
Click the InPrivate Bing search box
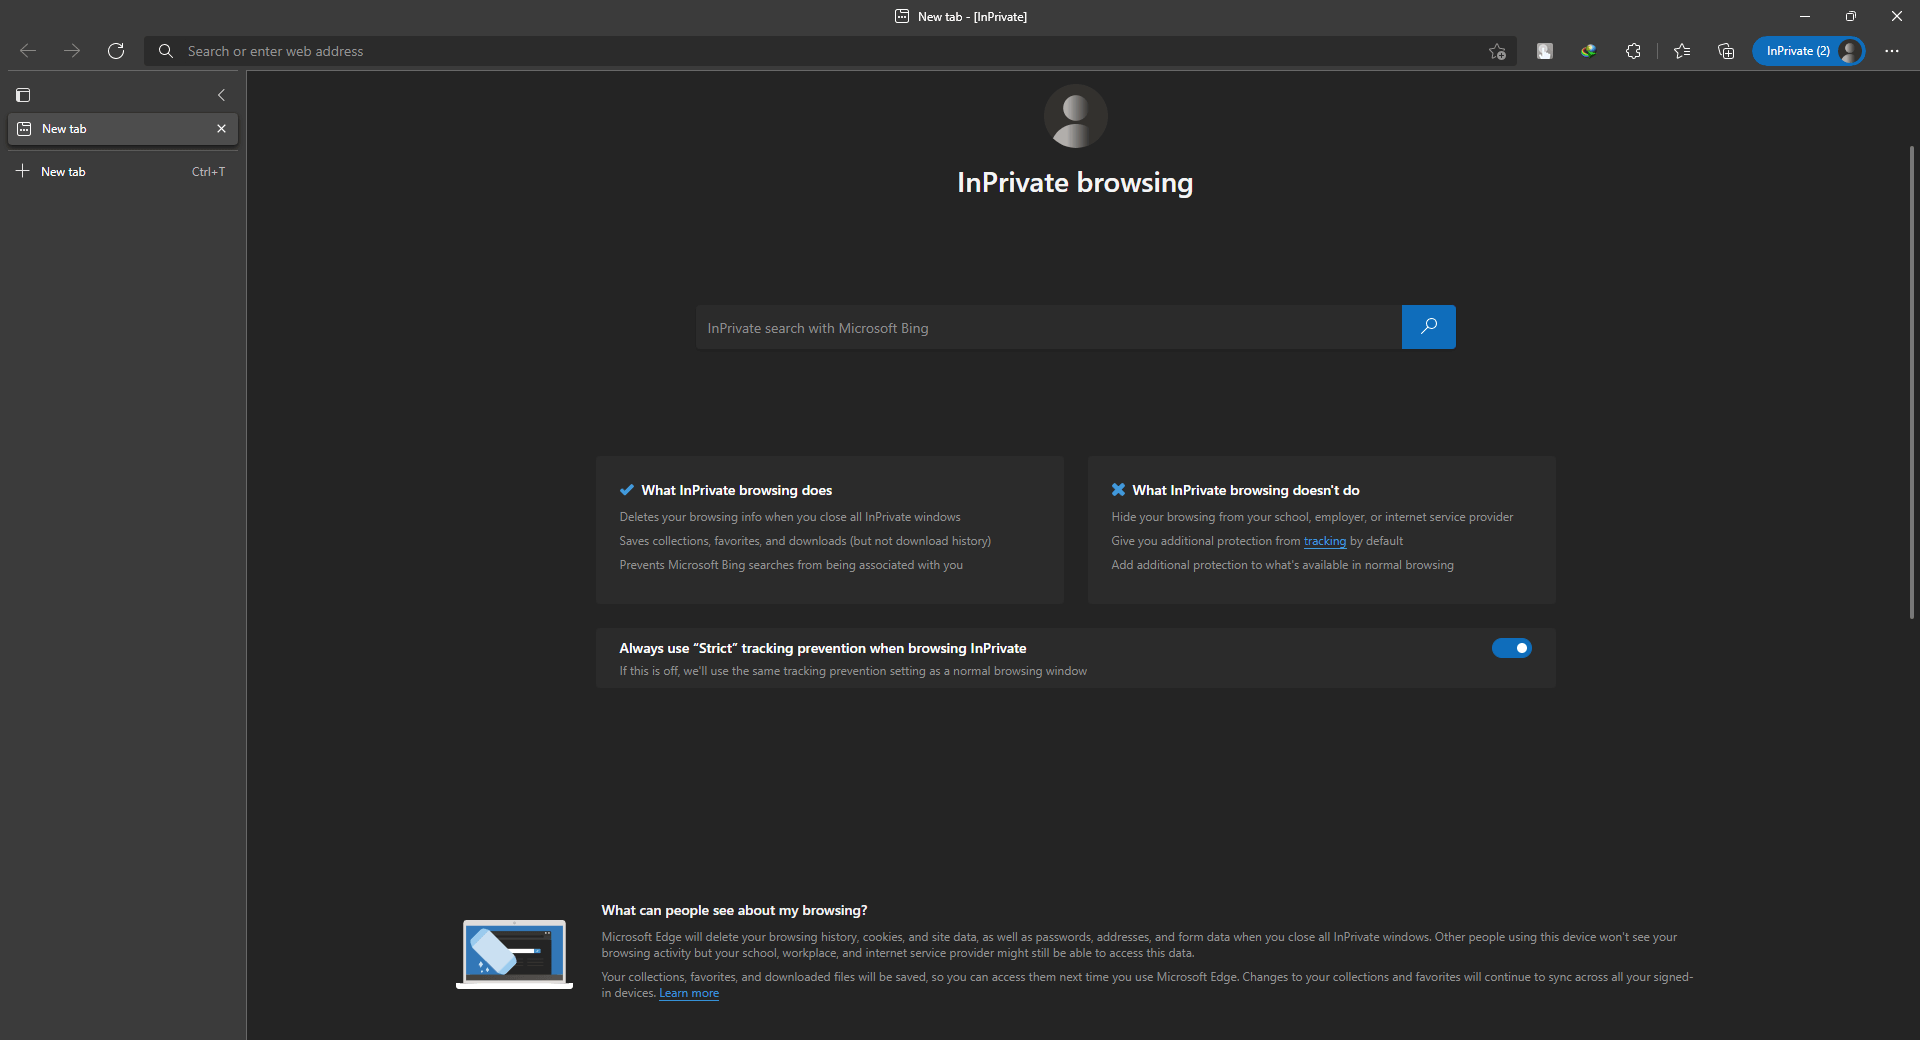(x=1049, y=328)
